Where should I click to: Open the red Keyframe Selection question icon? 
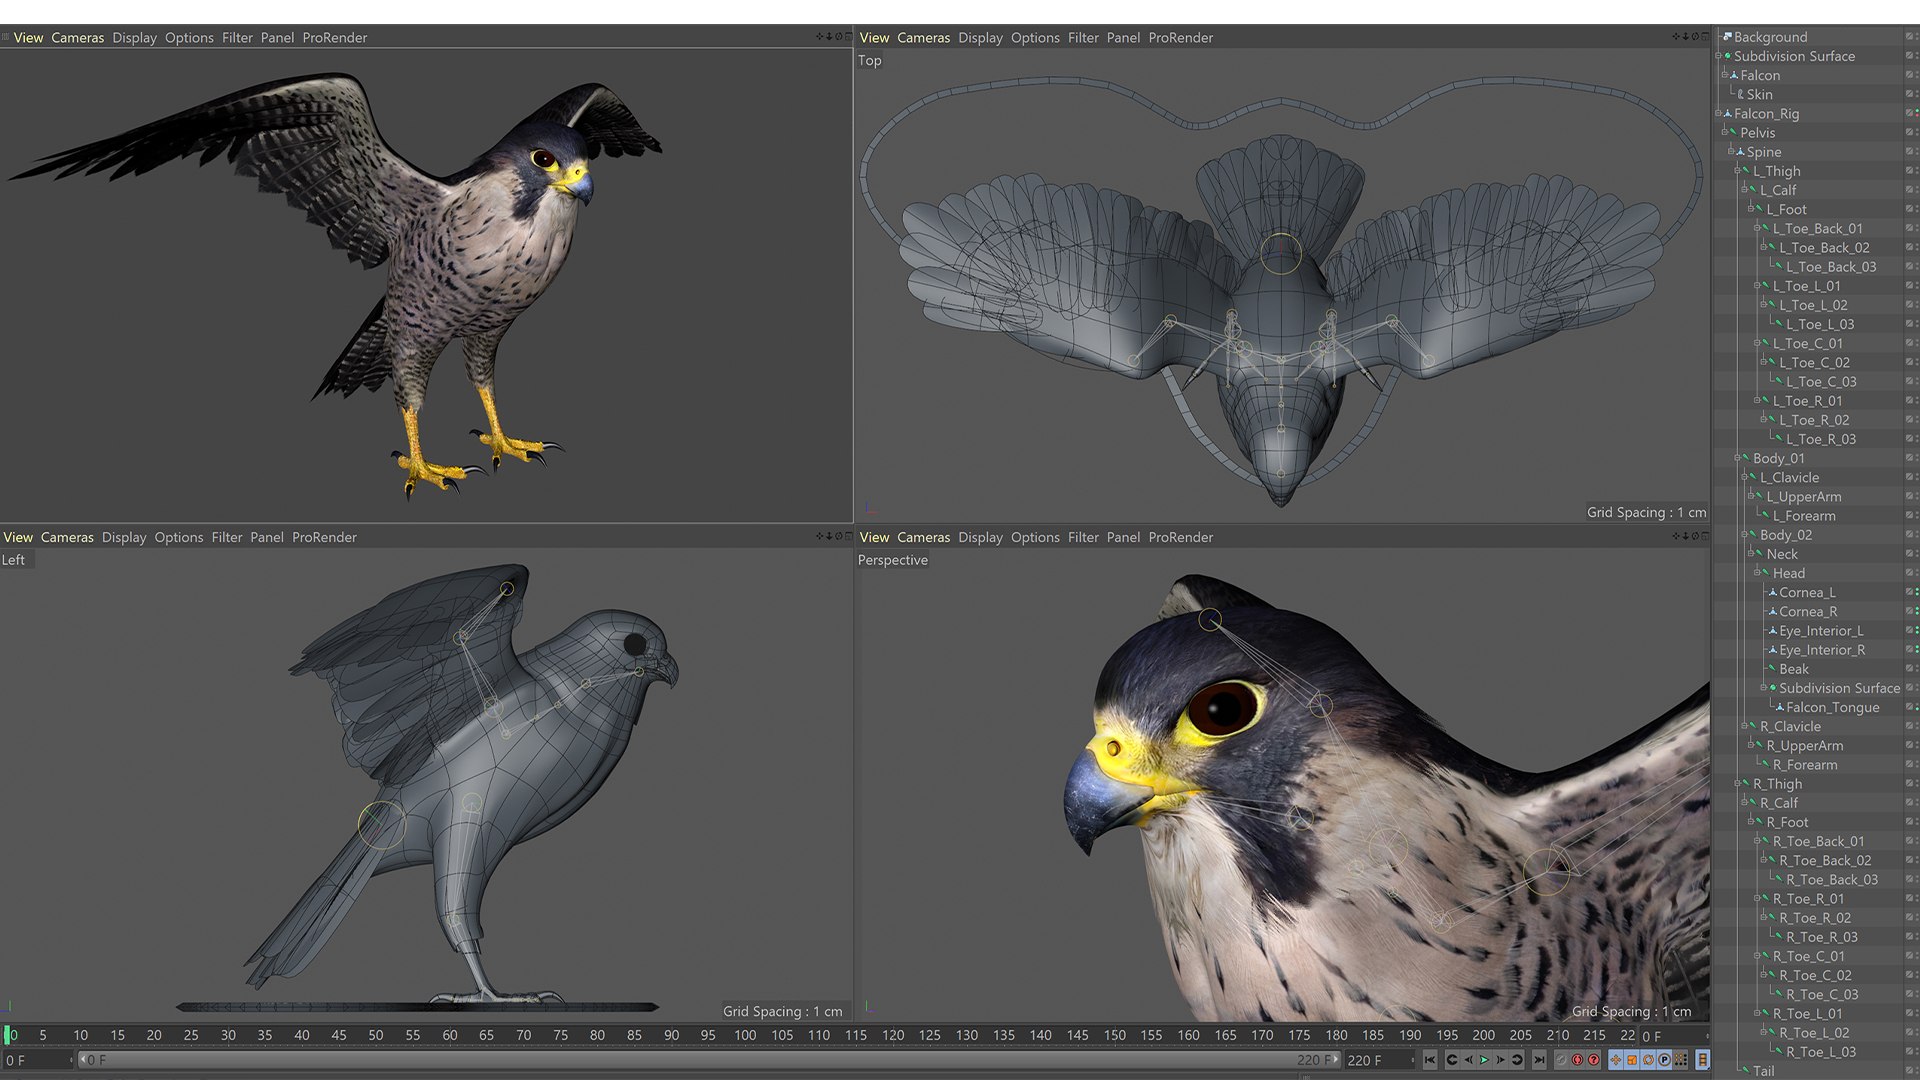click(x=1593, y=1060)
